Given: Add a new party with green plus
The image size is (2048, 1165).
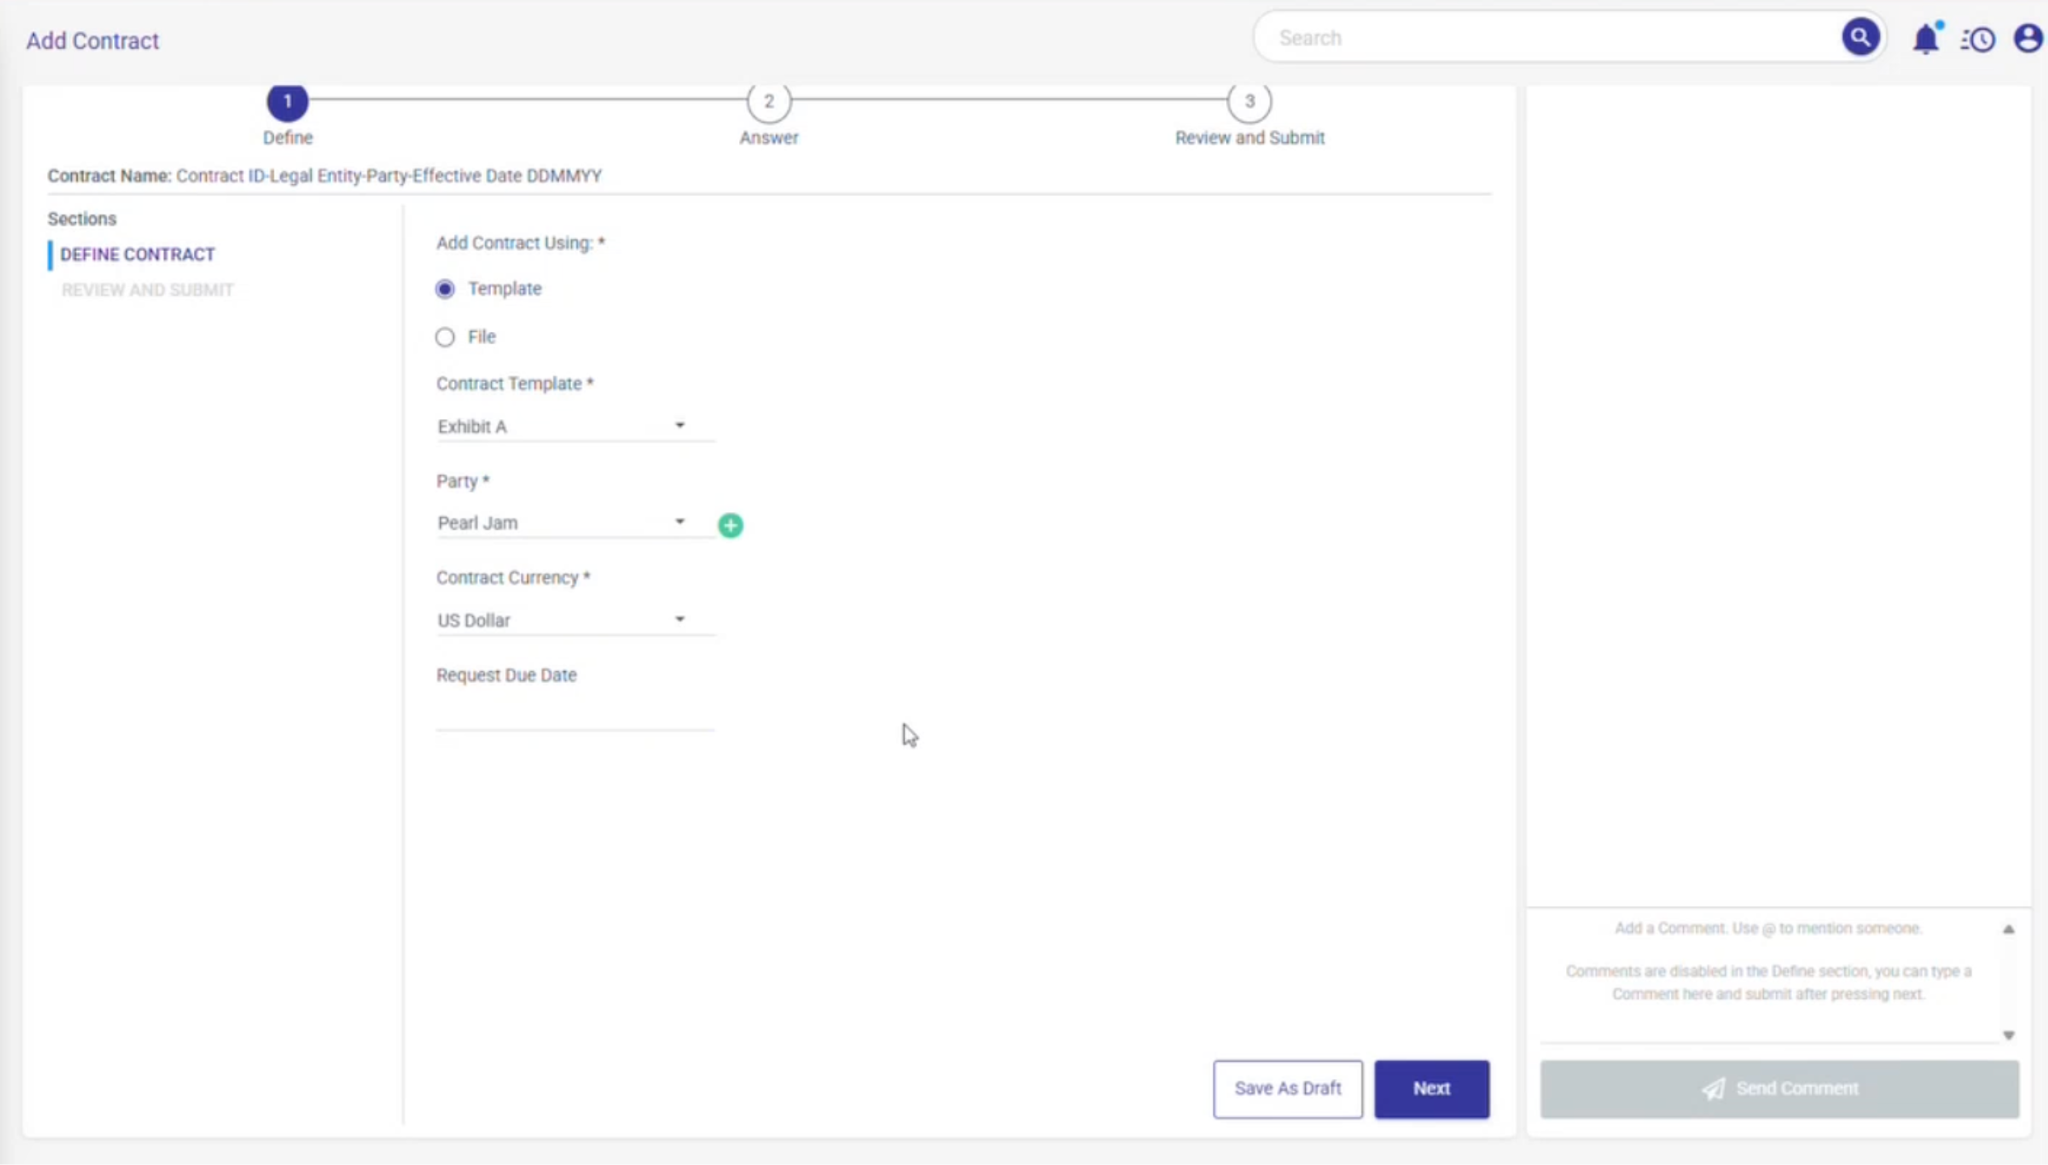Looking at the screenshot, I should click(x=730, y=525).
